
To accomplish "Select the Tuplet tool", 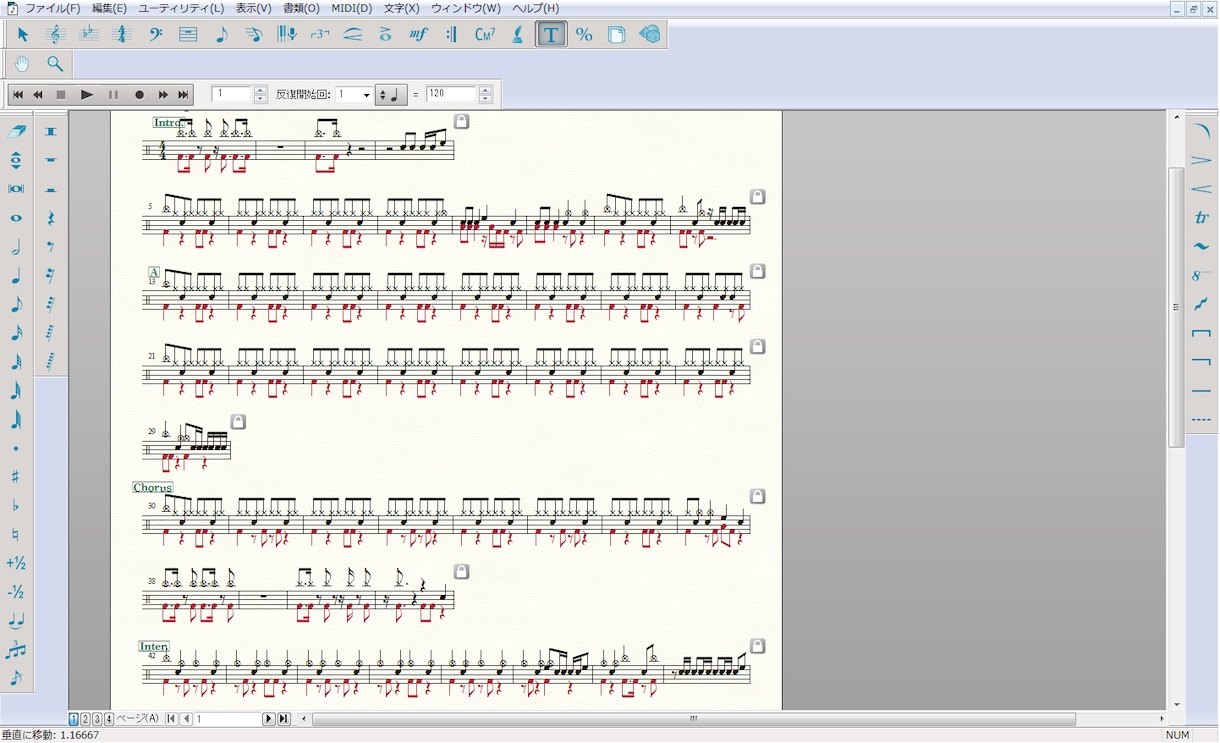I will coord(320,34).
